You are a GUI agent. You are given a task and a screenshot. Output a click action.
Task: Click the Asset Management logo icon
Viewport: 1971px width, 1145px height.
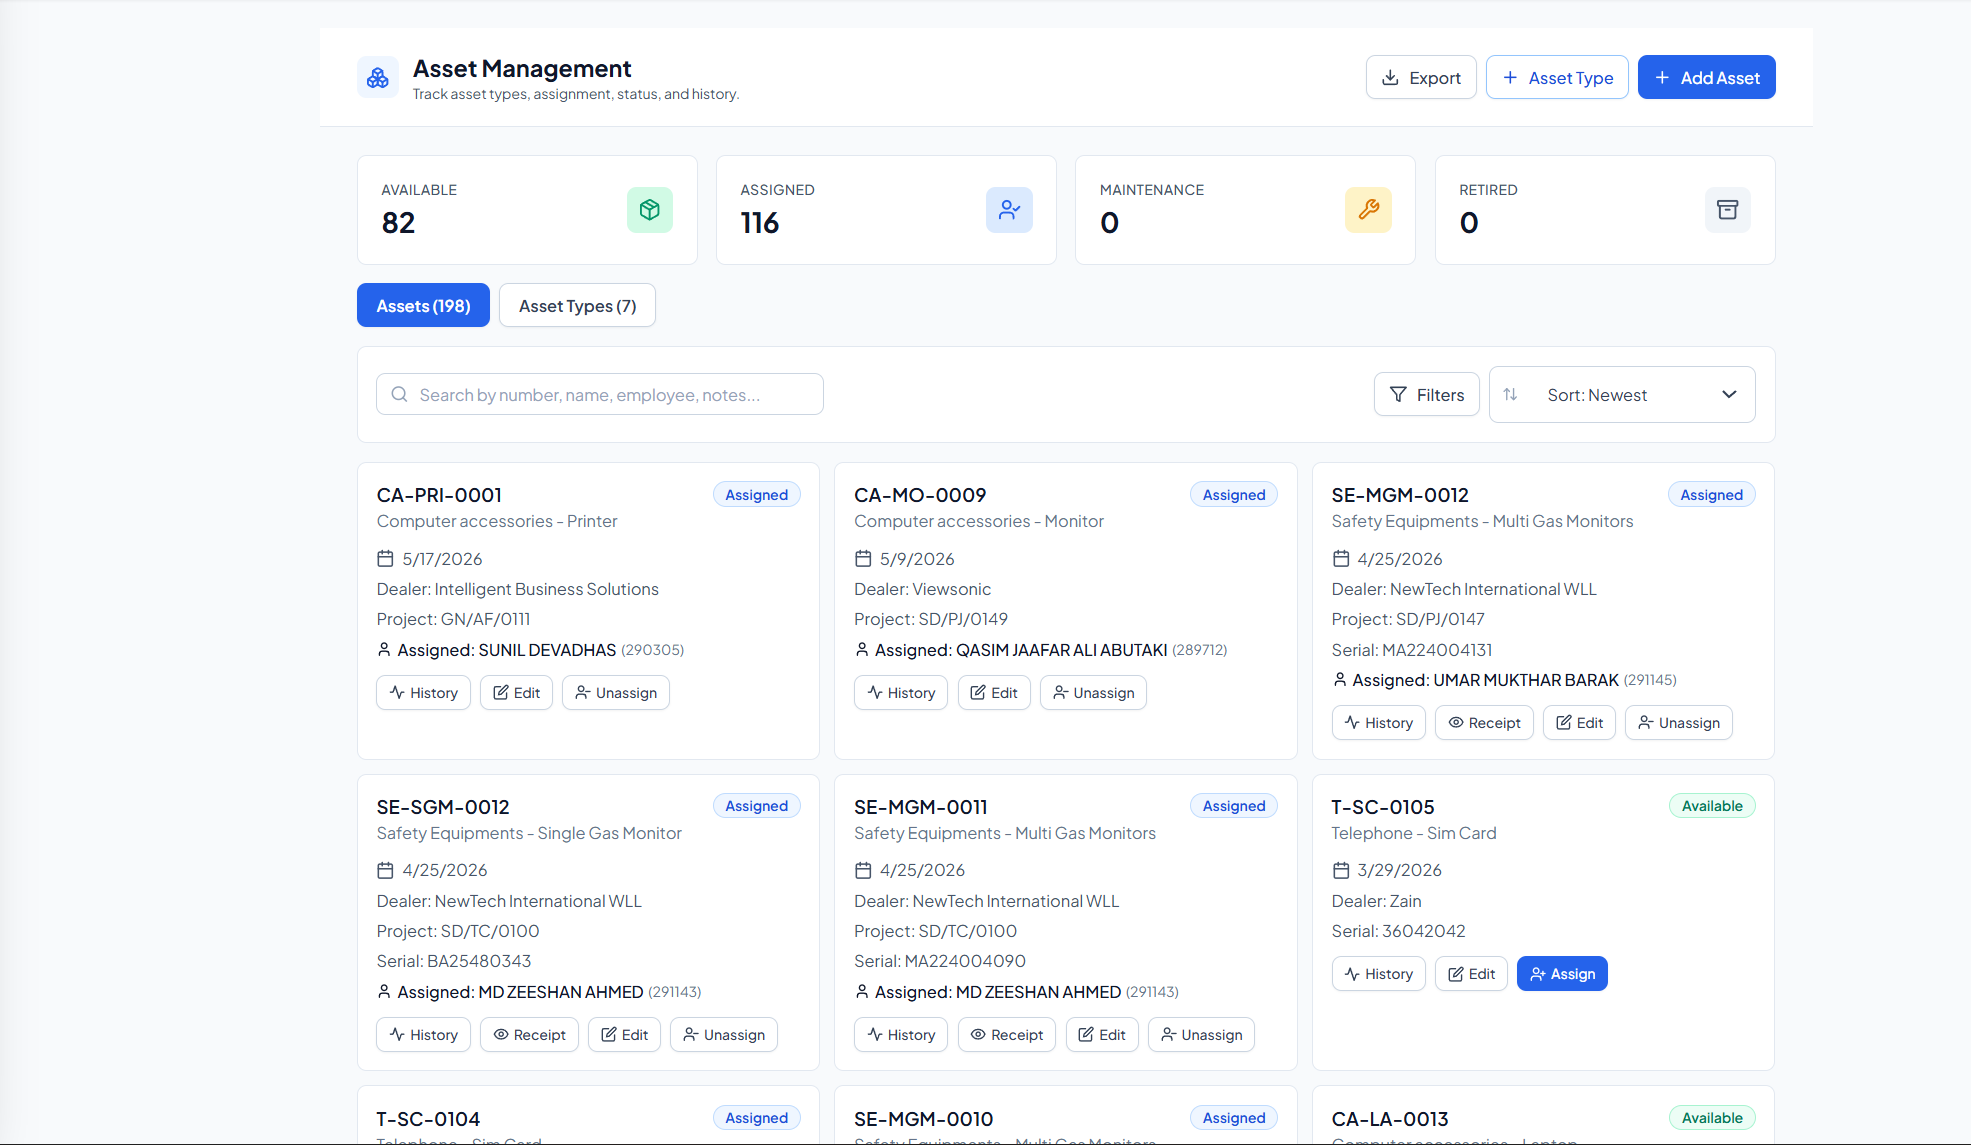point(378,78)
